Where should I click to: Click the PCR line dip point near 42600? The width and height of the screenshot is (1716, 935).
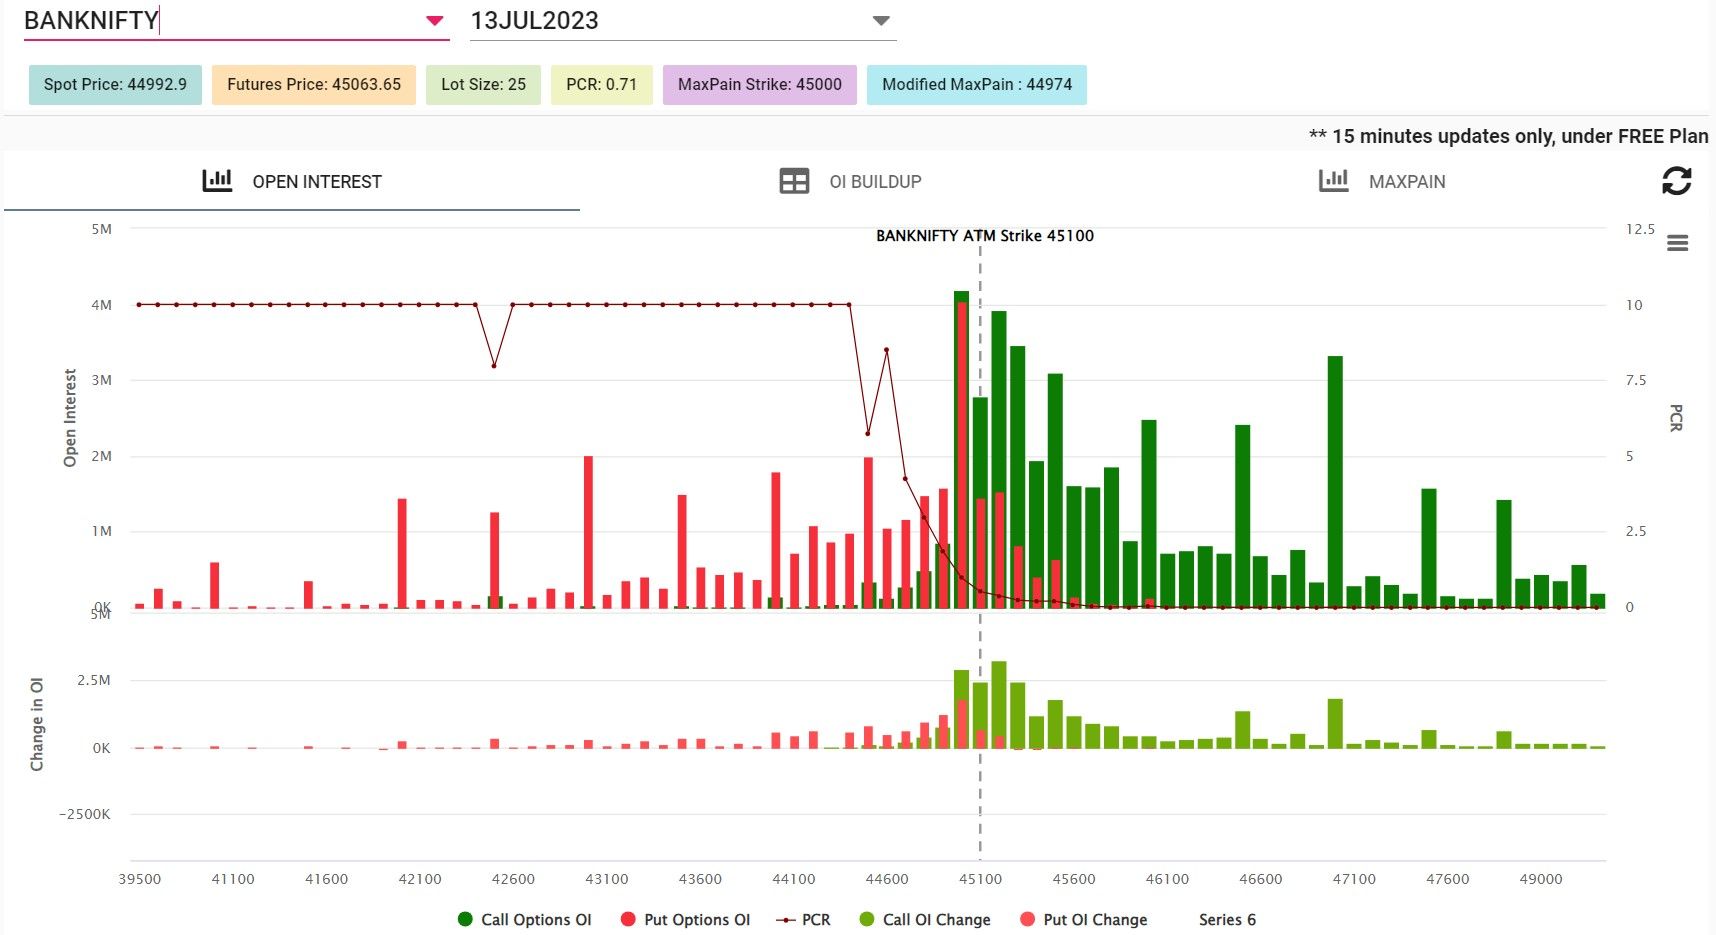click(494, 366)
